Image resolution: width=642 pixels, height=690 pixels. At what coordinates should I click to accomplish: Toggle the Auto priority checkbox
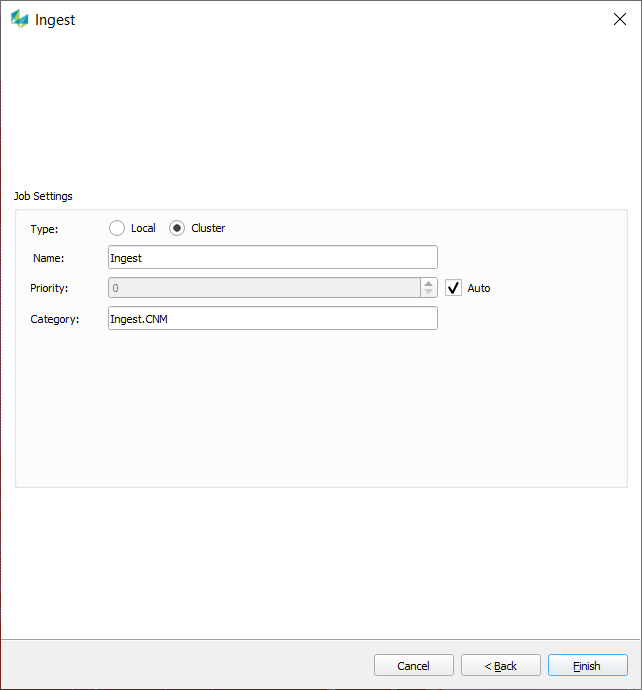453,288
